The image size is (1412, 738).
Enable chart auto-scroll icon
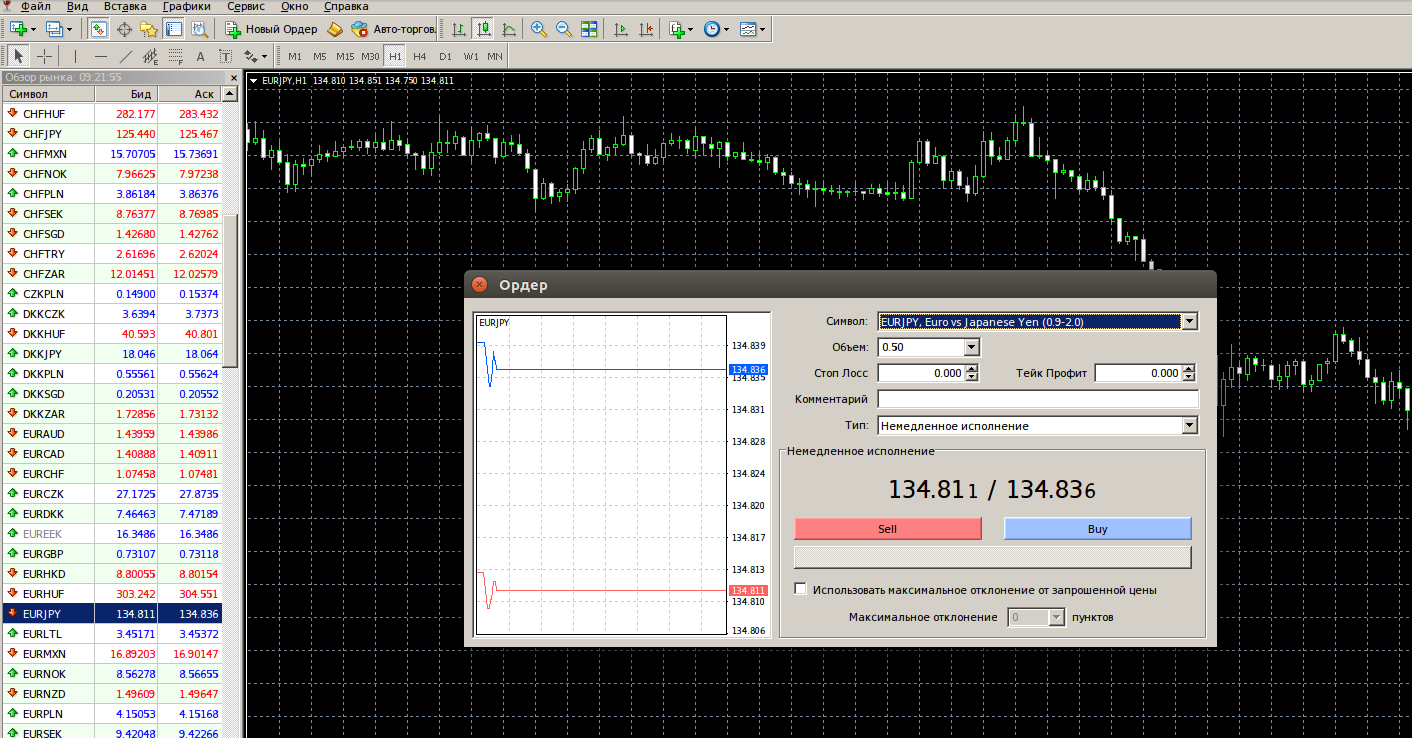click(620, 29)
